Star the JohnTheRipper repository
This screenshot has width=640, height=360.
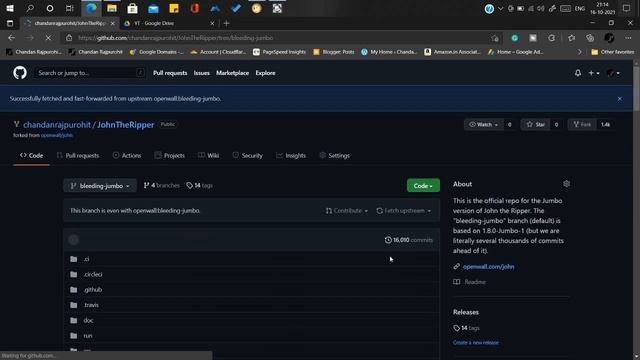coord(536,124)
